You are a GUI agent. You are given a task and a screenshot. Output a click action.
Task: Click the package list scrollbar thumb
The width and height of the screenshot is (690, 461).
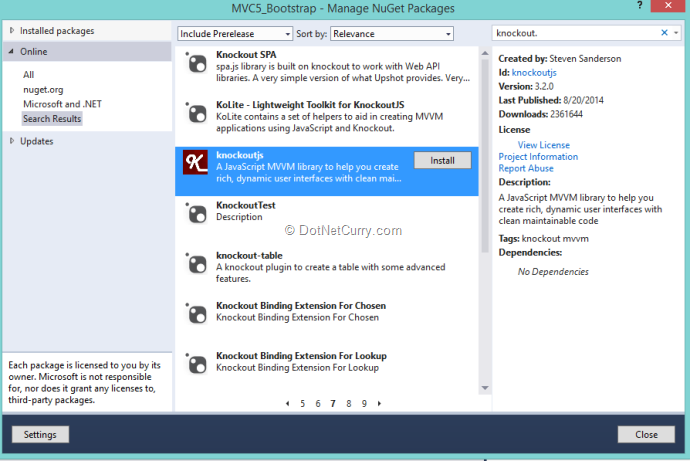point(485,156)
